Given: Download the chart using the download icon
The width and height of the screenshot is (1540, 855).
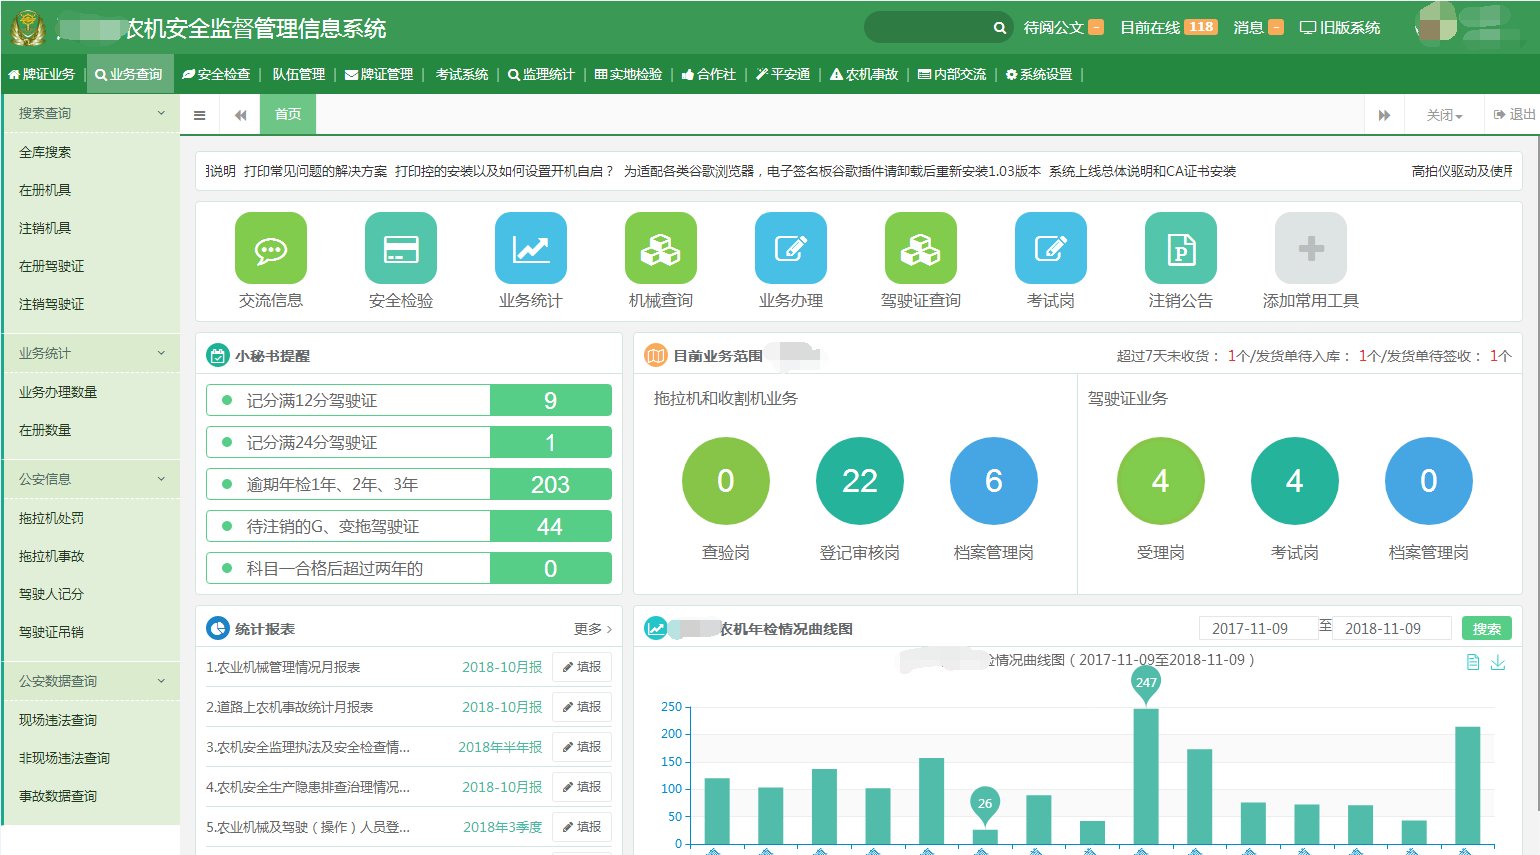Looking at the screenshot, I should [x=1498, y=662].
